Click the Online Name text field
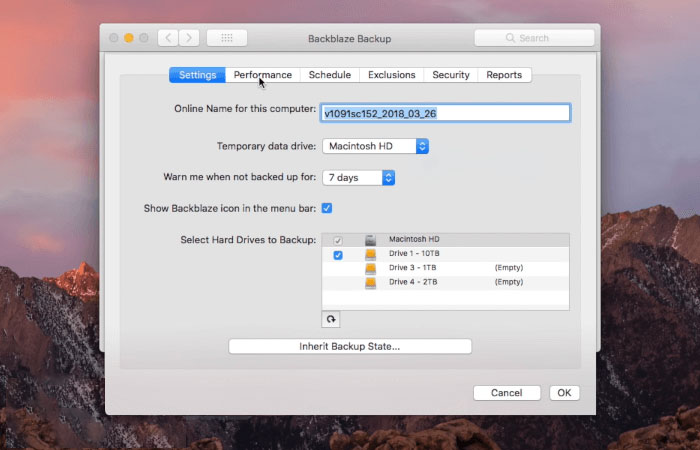The height and width of the screenshot is (450, 700). coord(445,113)
